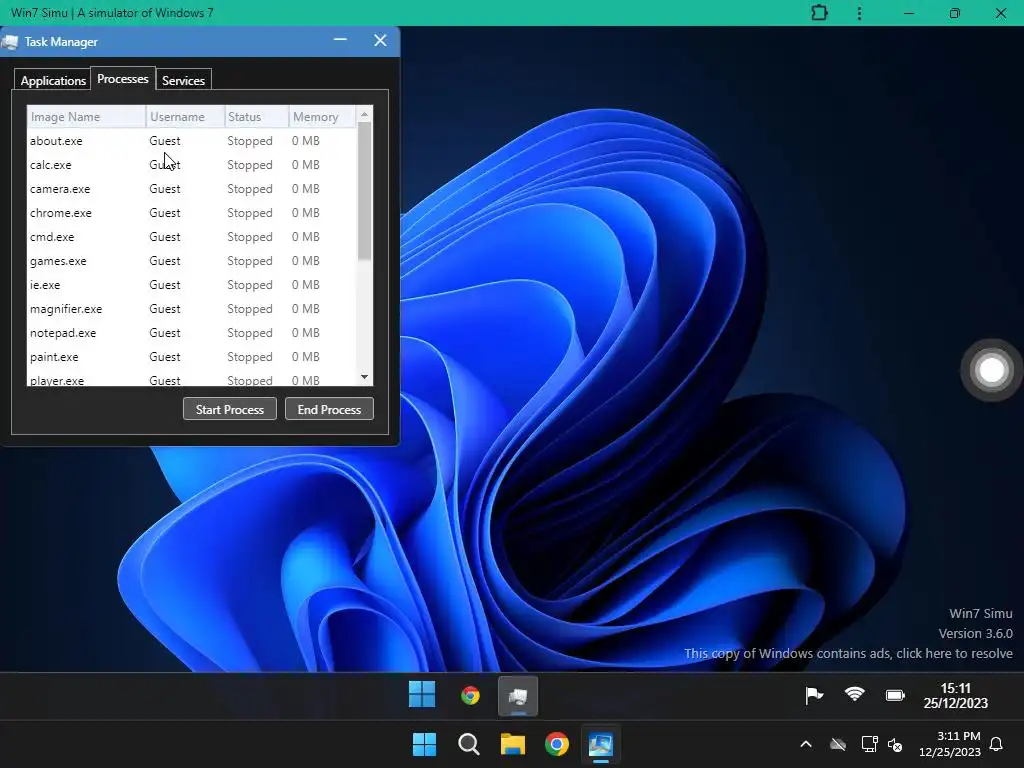The image size is (1024, 768).
Task: Open the Action Center flag icon
Action: point(814,696)
